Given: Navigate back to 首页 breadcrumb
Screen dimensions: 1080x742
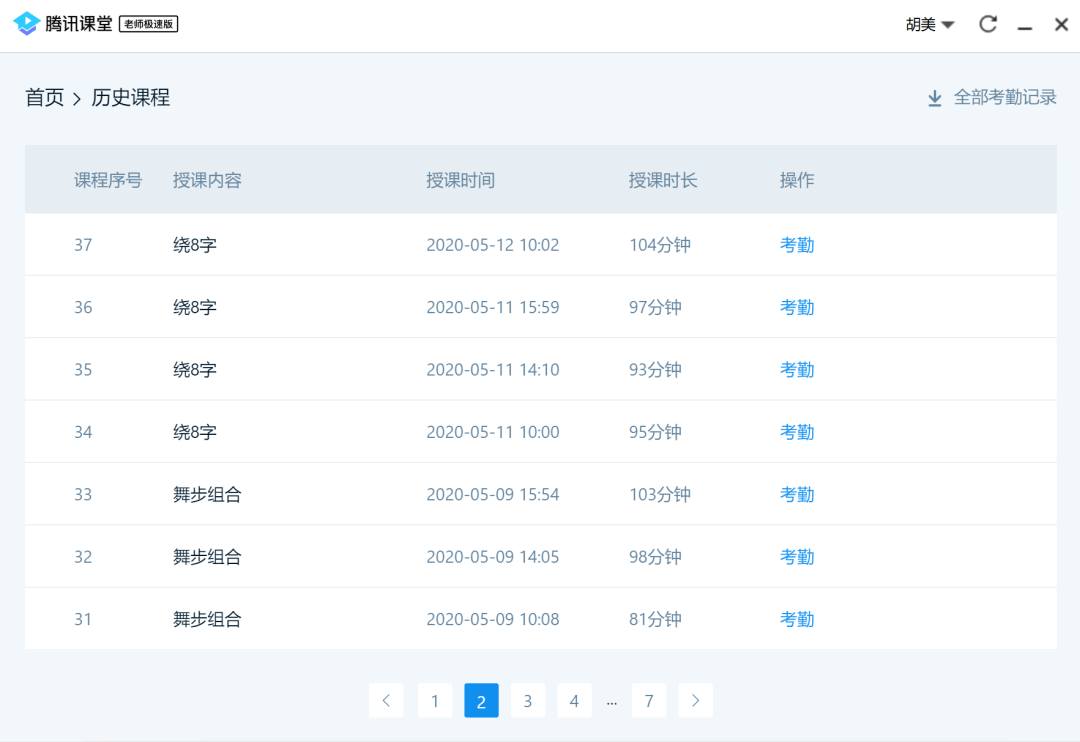Looking at the screenshot, I should point(44,97).
